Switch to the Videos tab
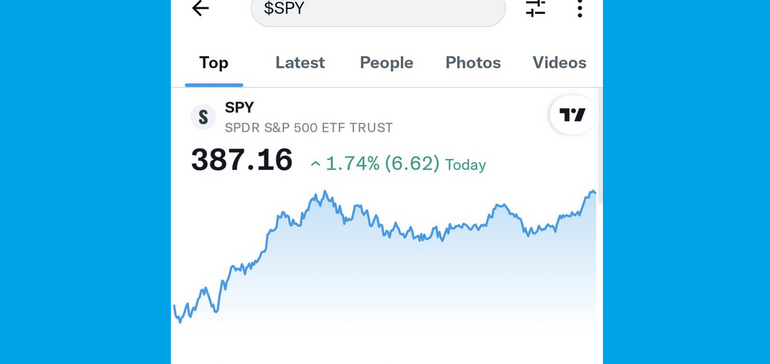Screen dimensions: 770x364 click(559, 63)
